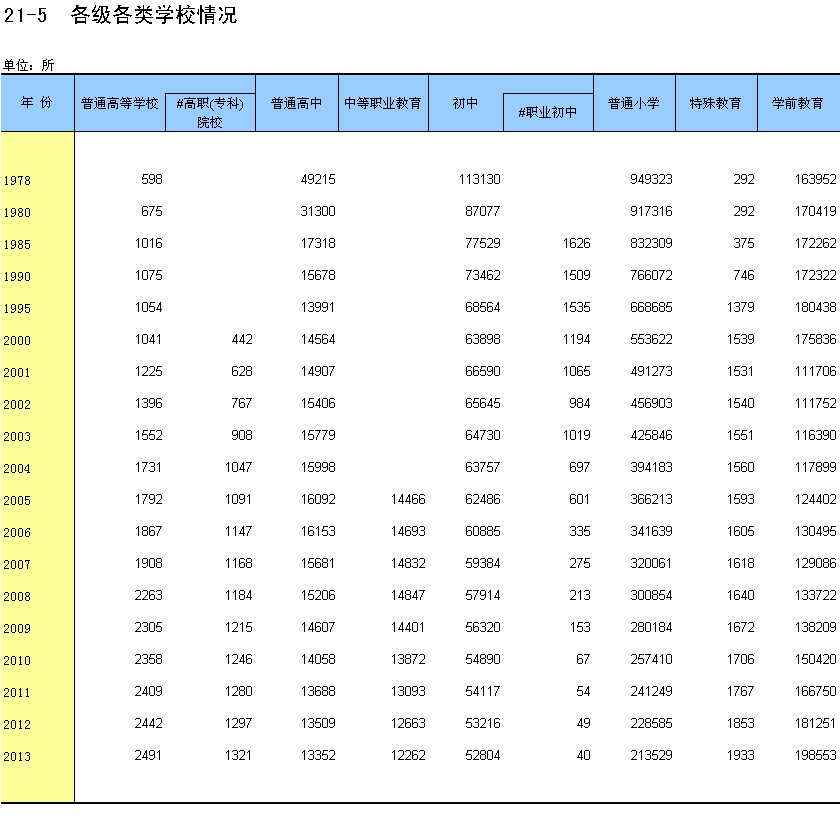Click value 198553 in the 2013 row

pos(815,756)
